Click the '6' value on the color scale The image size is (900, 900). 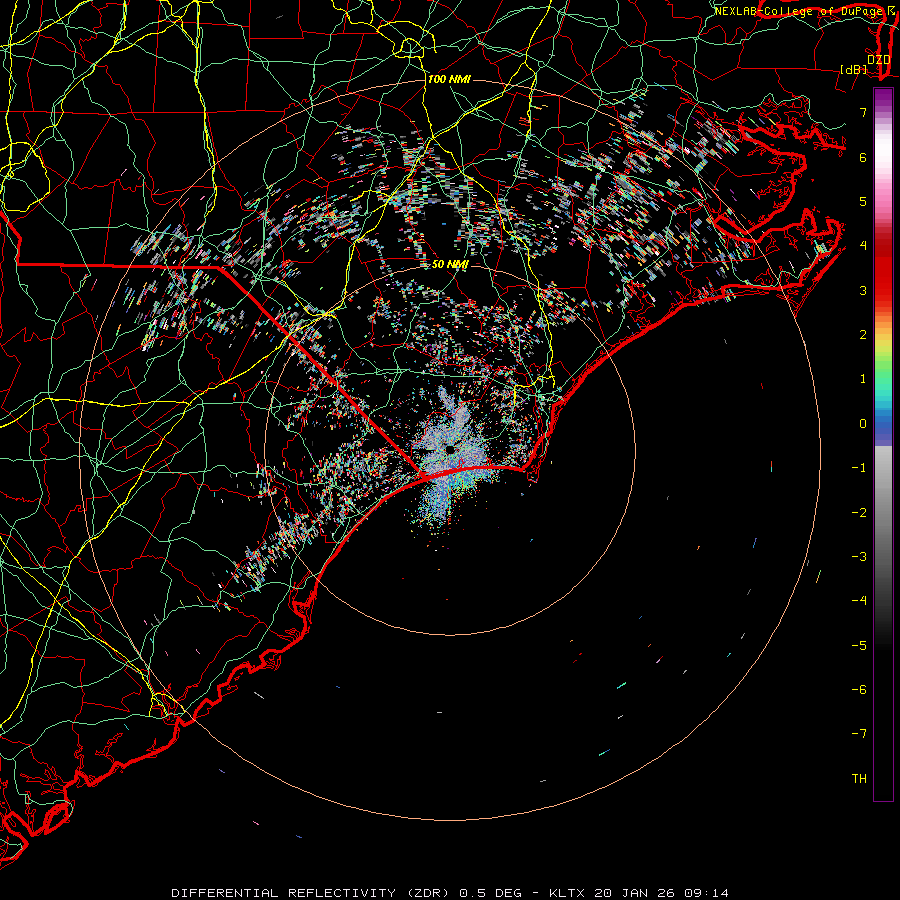(x=863, y=157)
